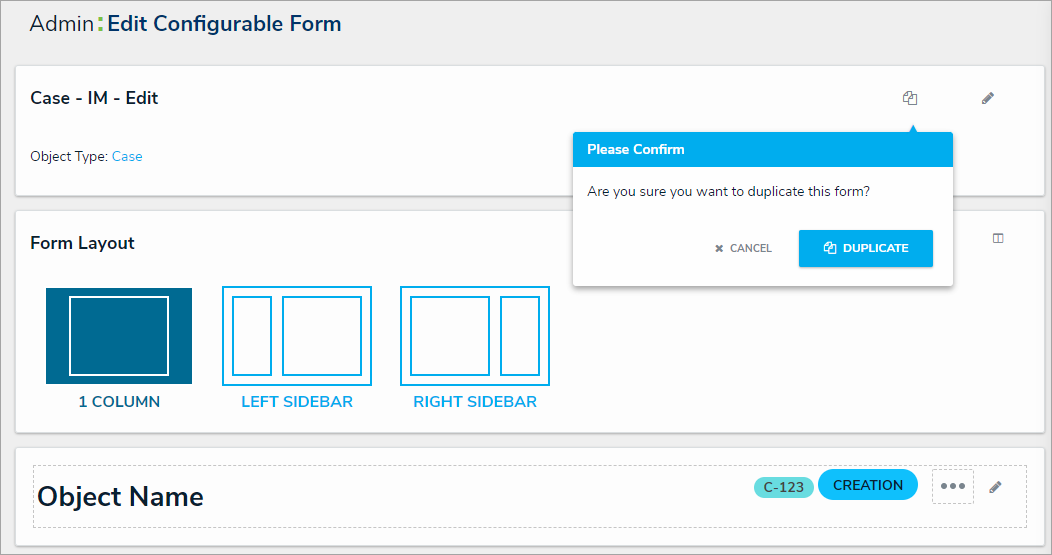
Task: Click the LEFT SIDEBAR label
Action: (x=297, y=402)
